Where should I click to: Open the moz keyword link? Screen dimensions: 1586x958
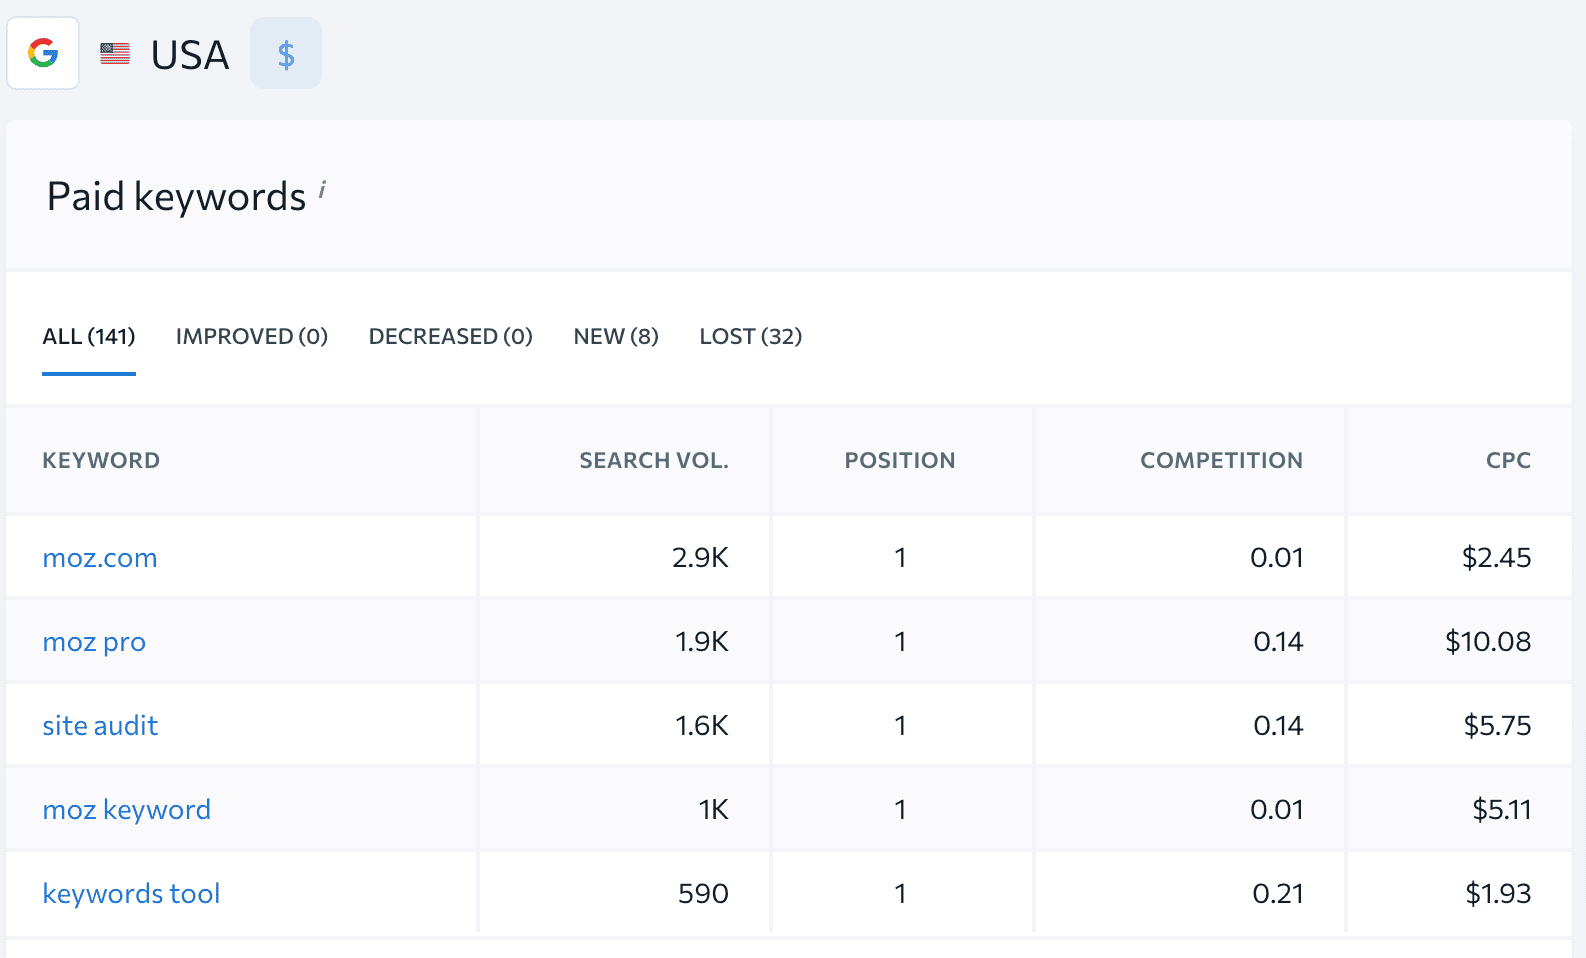coord(127,810)
